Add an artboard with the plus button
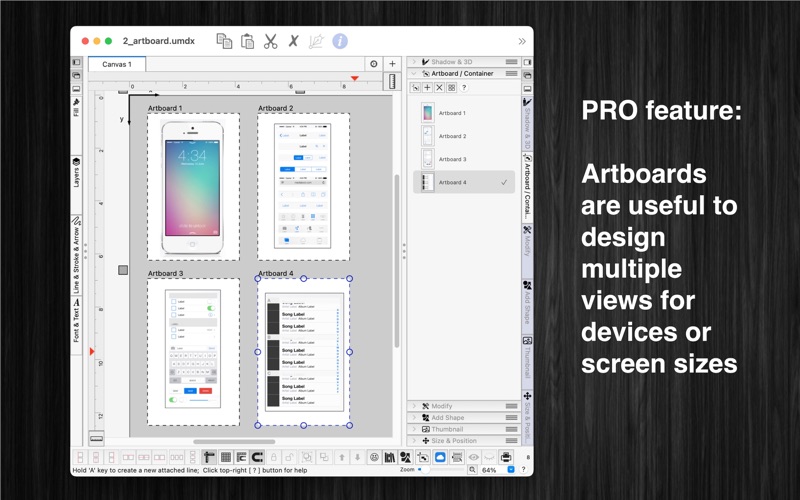The image size is (800, 500). coord(428,88)
